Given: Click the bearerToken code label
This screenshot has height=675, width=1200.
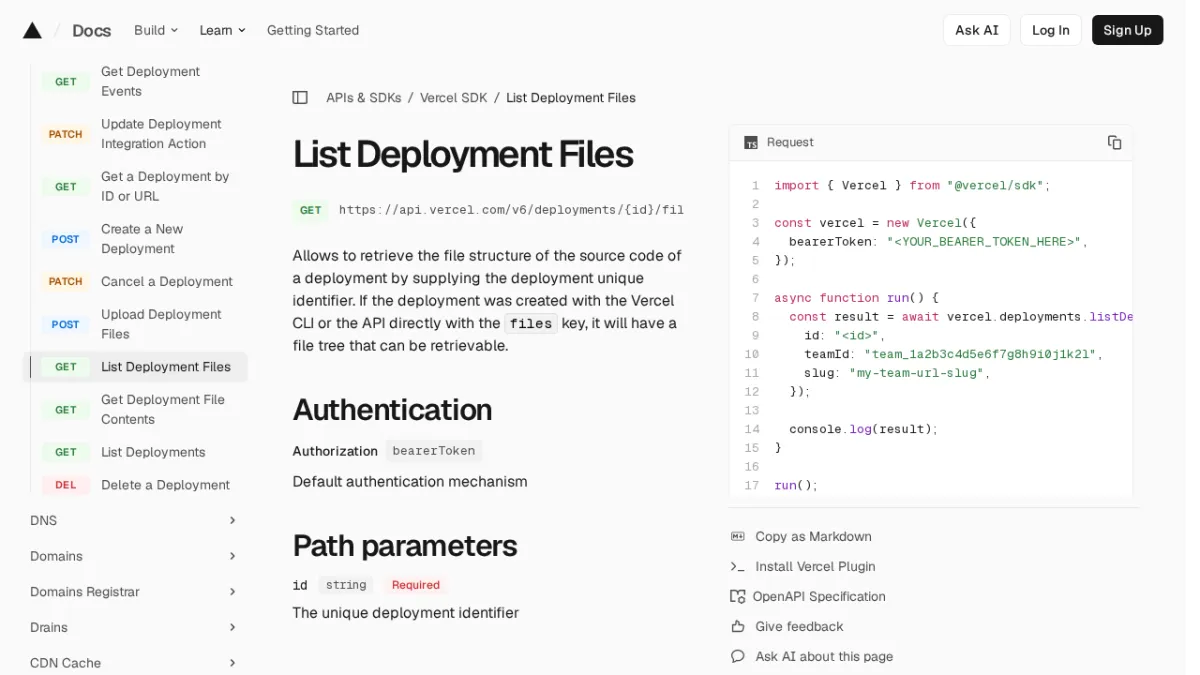Looking at the screenshot, I should pyautogui.click(x=434, y=451).
